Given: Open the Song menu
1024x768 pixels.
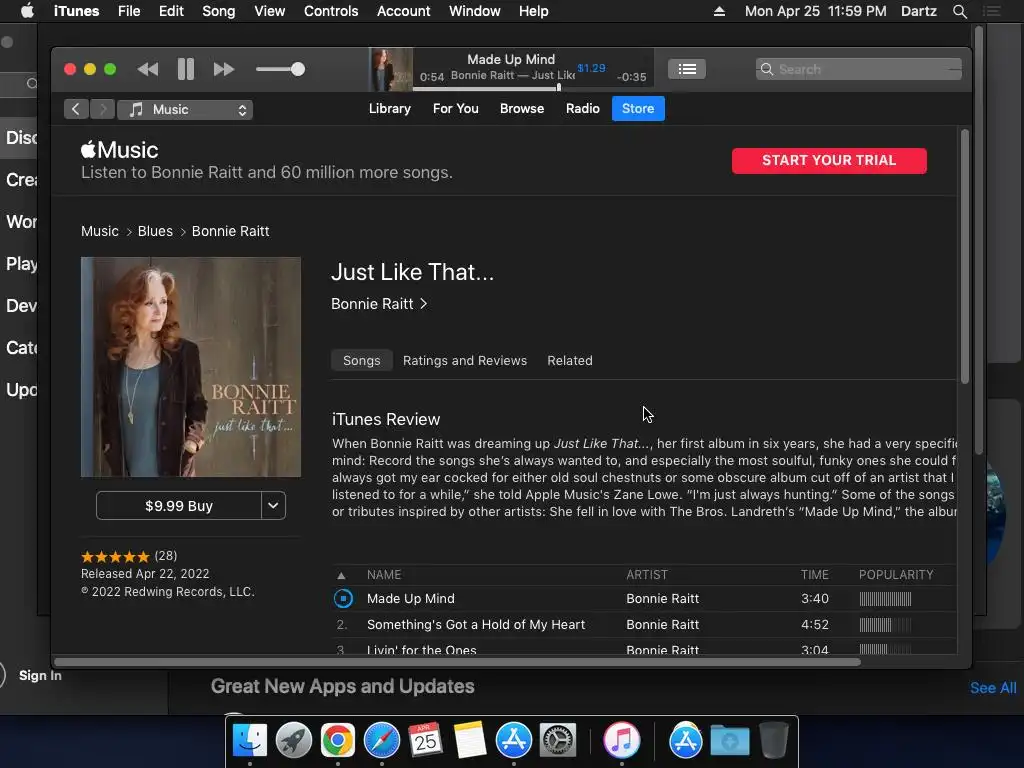Looking at the screenshot, I should (x=219, y=11).
